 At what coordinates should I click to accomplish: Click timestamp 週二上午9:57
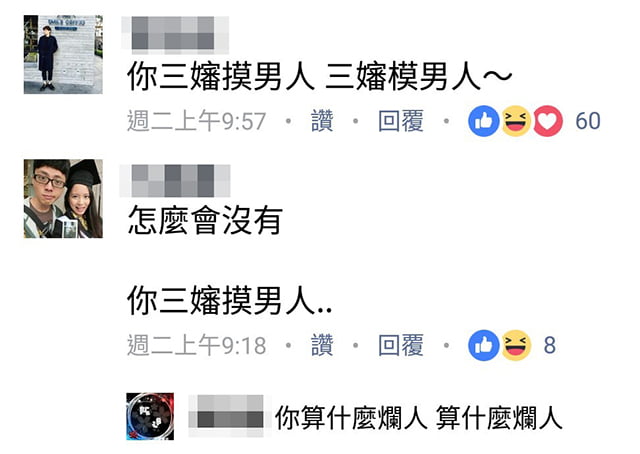click(196, 121)
